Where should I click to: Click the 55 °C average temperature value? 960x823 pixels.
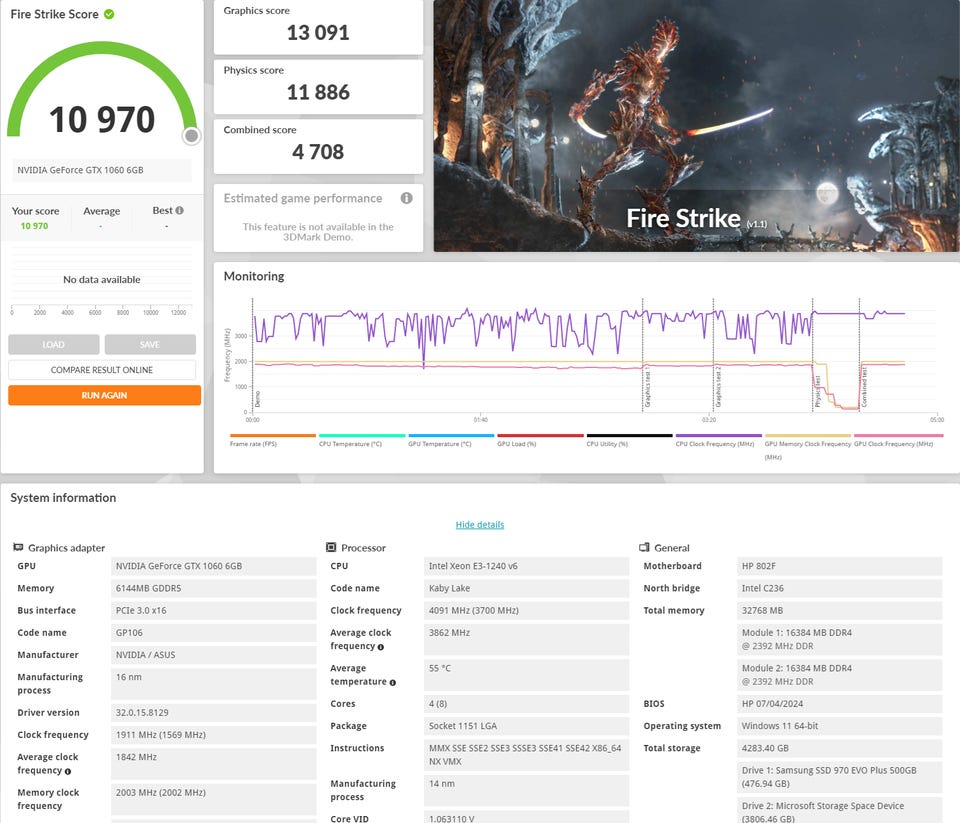(526, 675)
